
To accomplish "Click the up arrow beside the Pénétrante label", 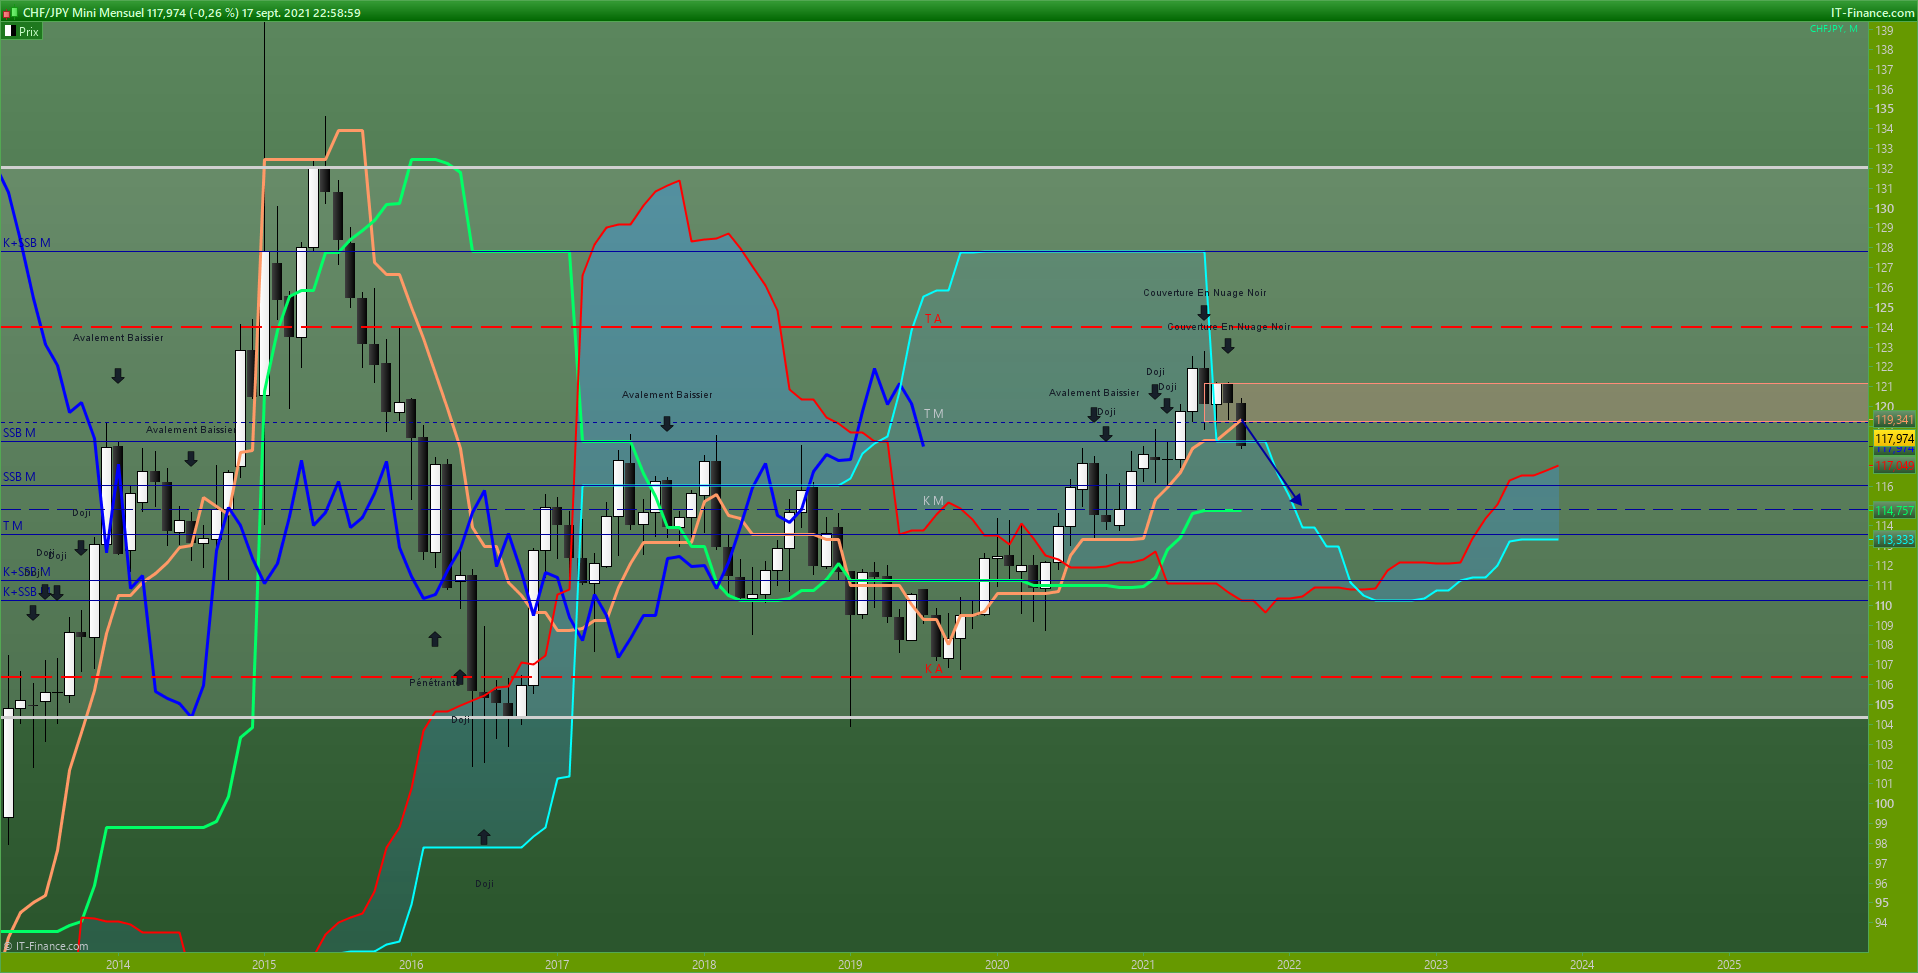I will tap(459, 677).
